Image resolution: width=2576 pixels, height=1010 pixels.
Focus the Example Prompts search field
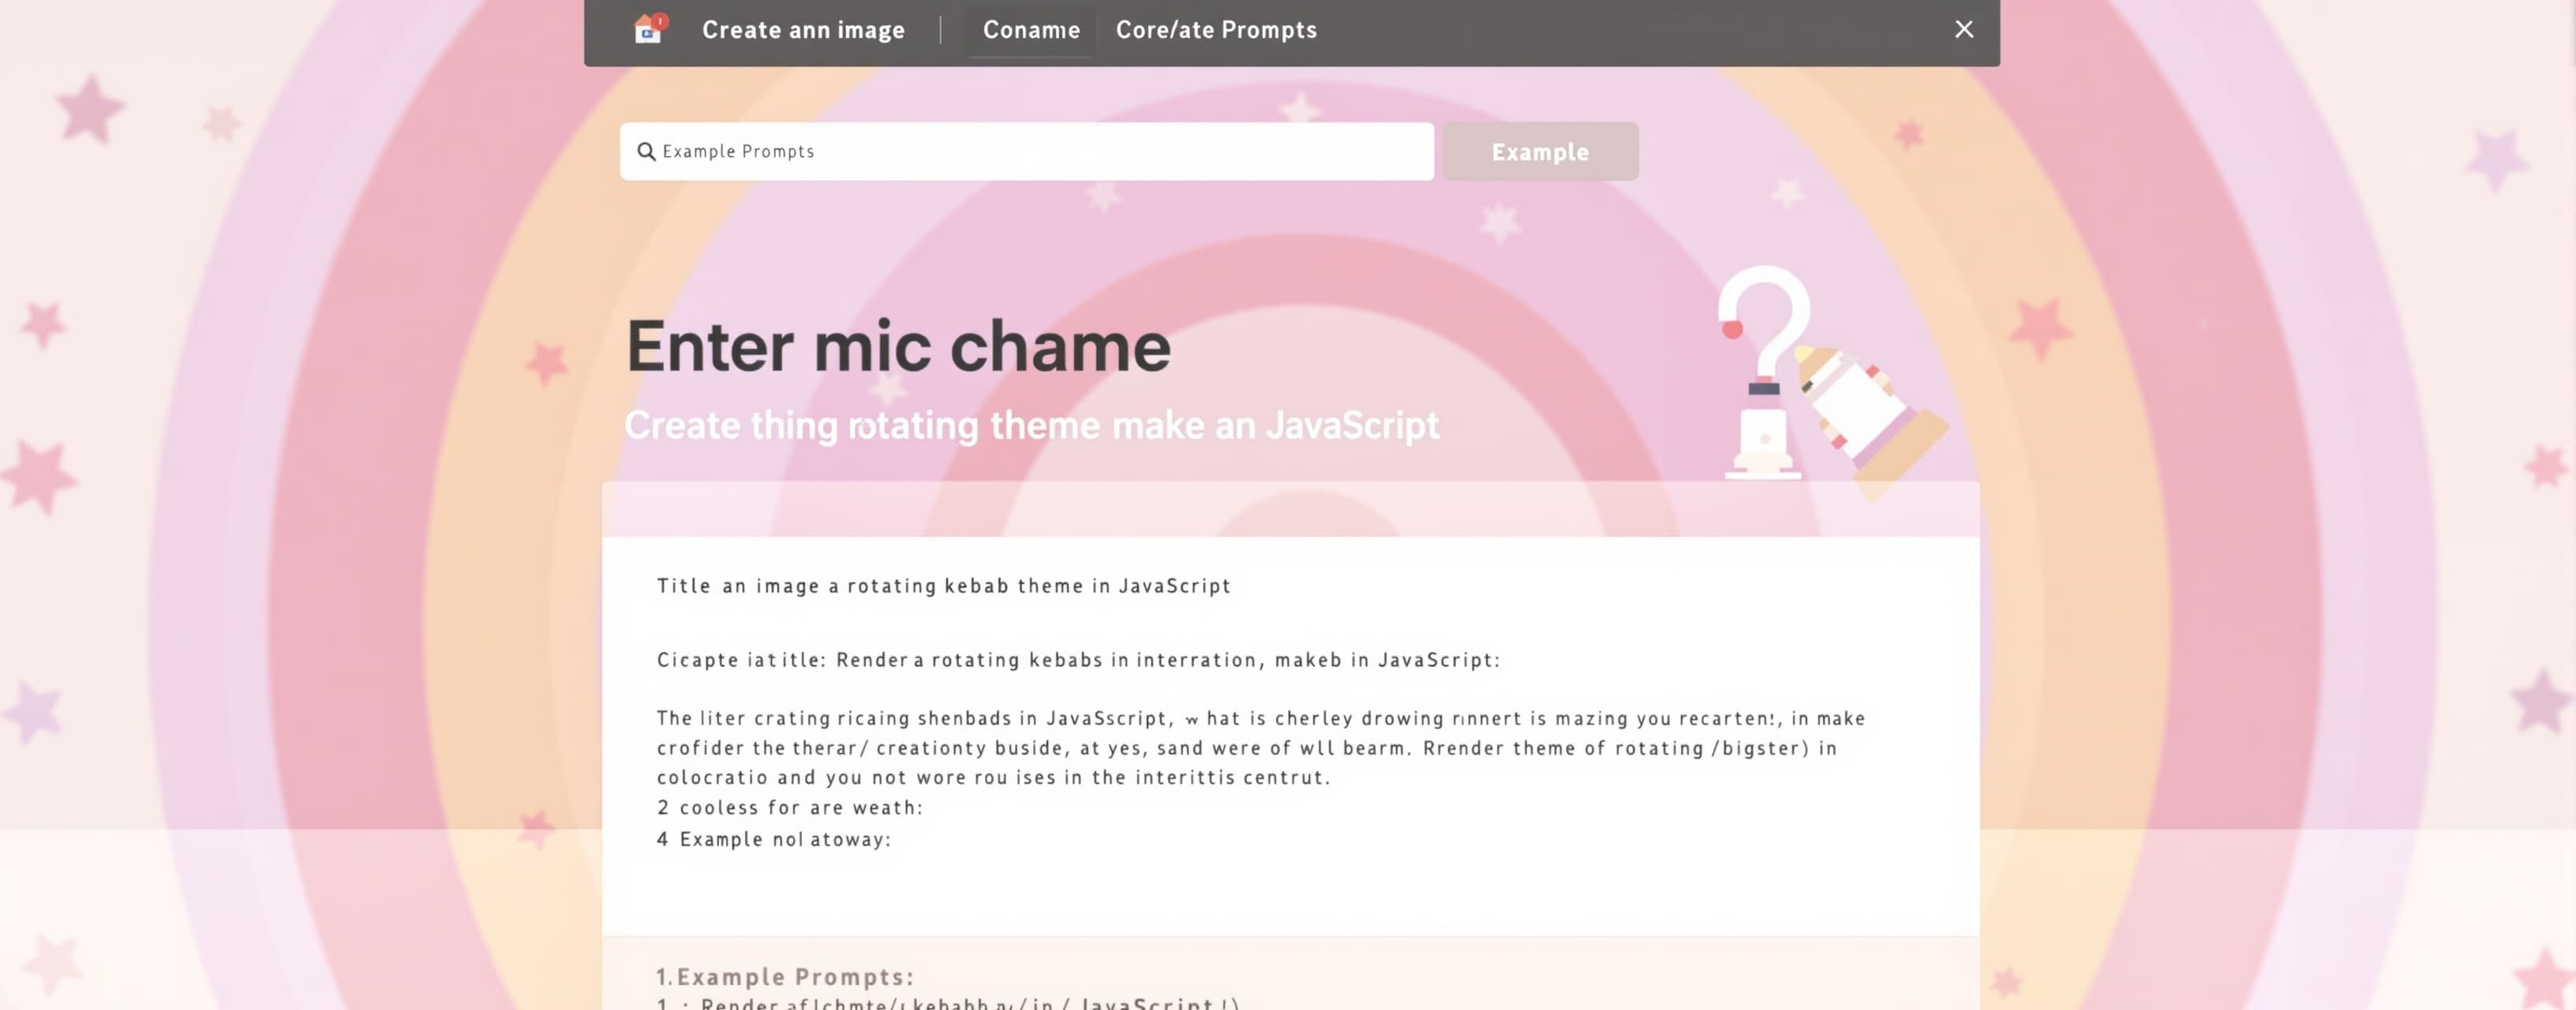coord(1027,151)
